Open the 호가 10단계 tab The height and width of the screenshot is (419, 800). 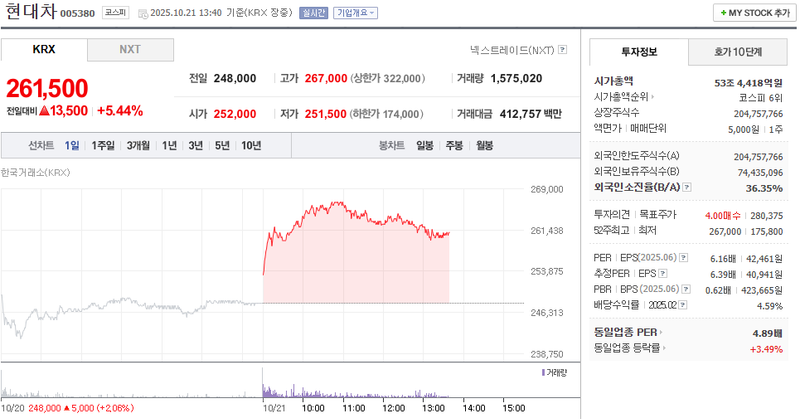(x=738, y=51)
